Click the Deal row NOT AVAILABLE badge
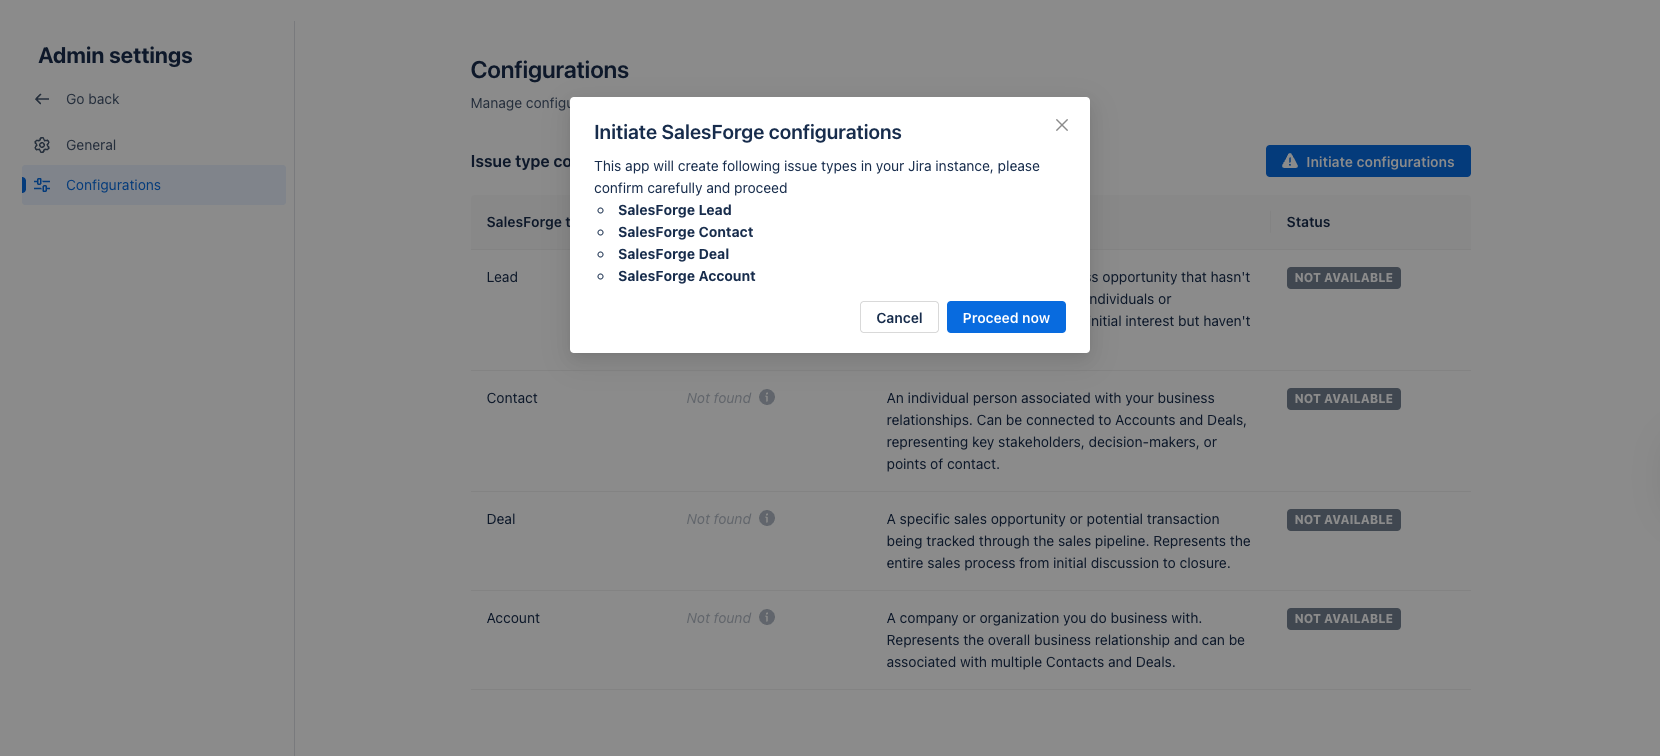The image size is (1660, 756). coord(1343,520)
